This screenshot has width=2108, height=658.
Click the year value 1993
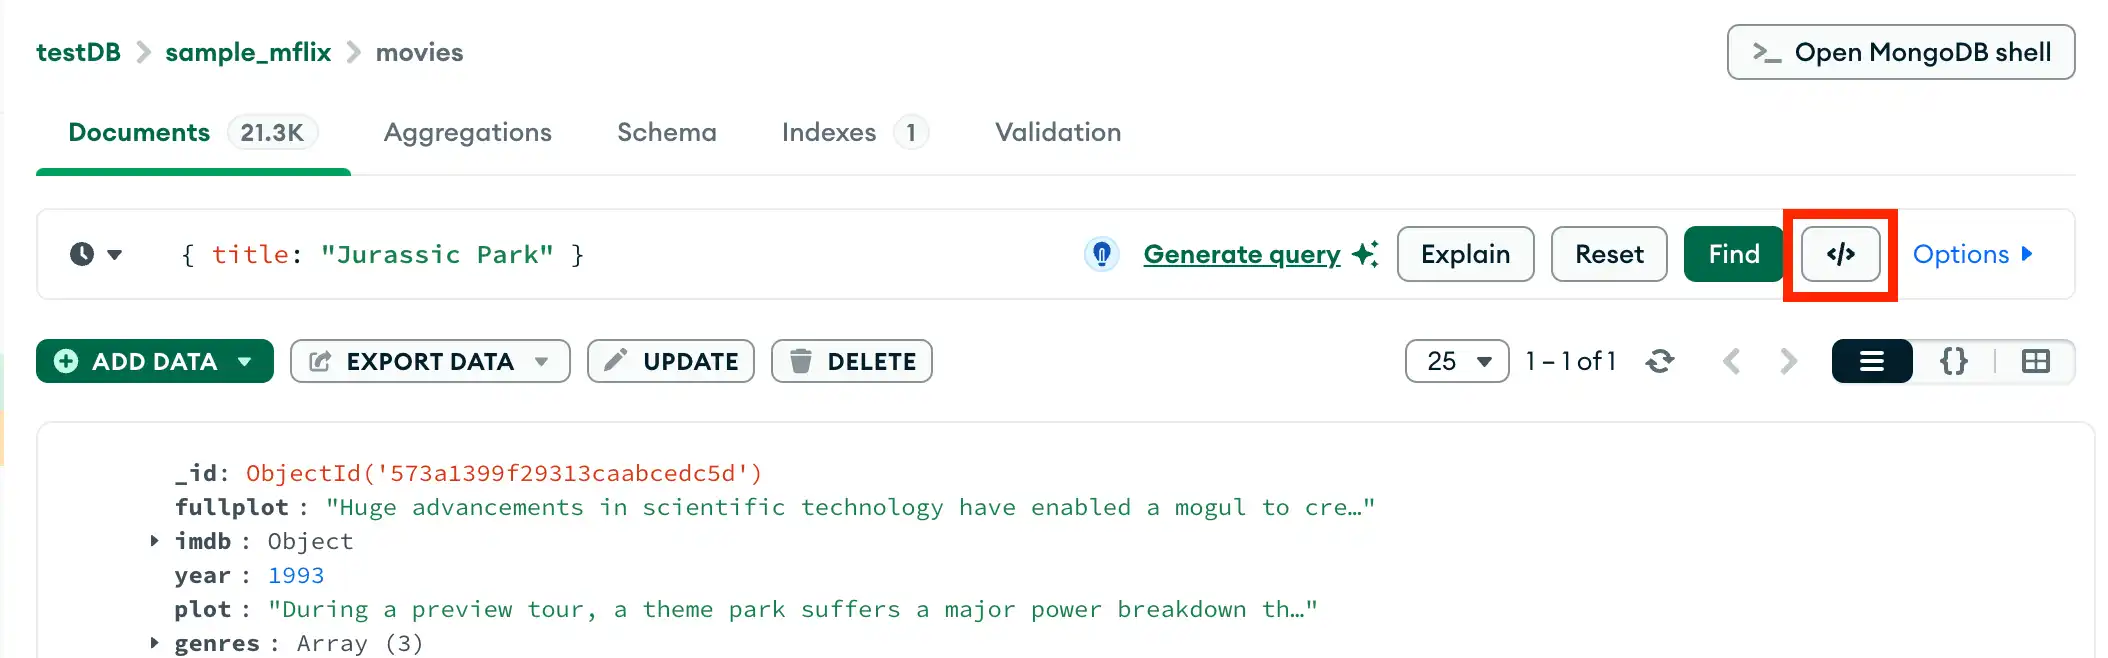296,575
